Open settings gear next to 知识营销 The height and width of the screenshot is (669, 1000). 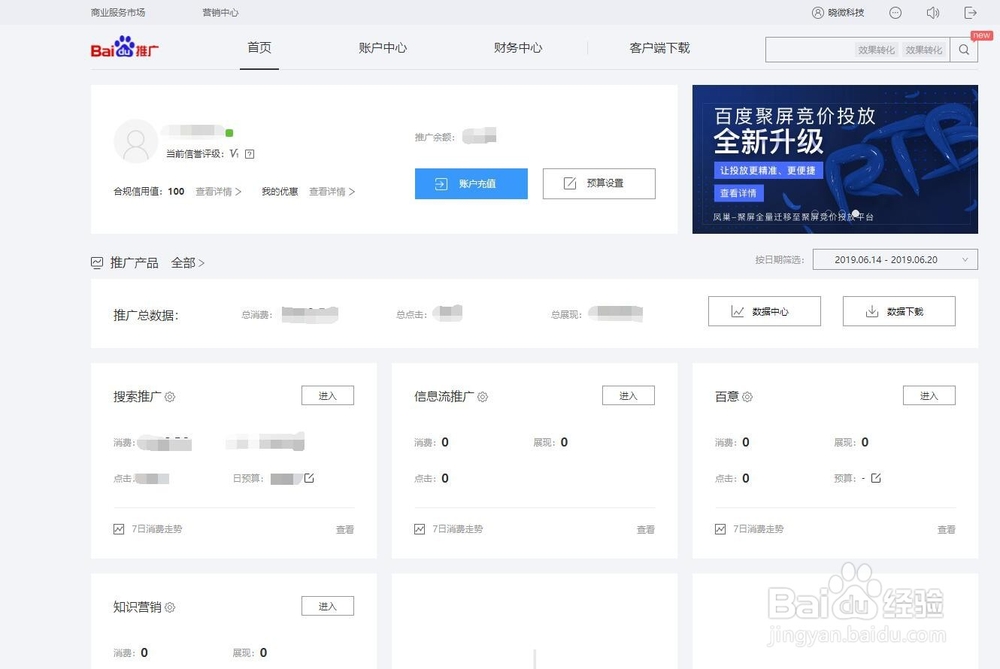pyautogui.click(x=170, y=607)
